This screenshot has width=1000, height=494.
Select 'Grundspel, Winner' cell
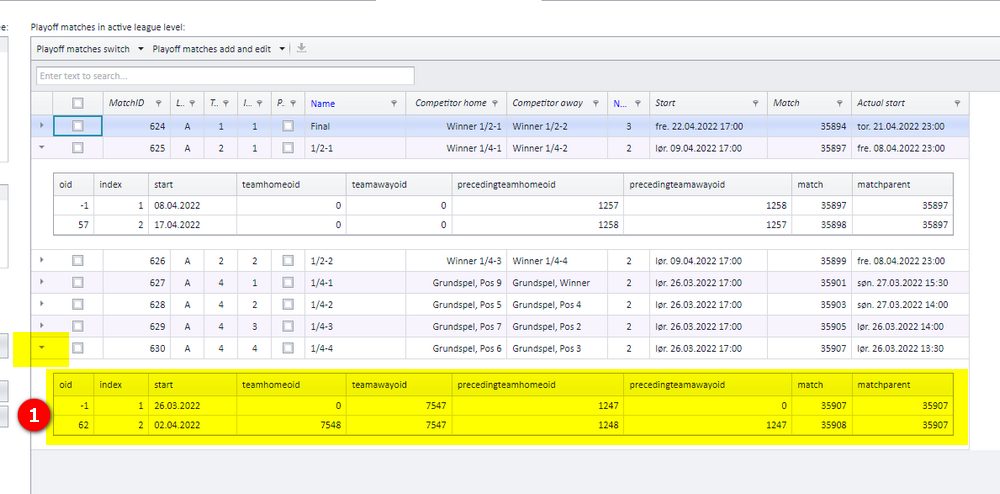(x=557, y=282)
